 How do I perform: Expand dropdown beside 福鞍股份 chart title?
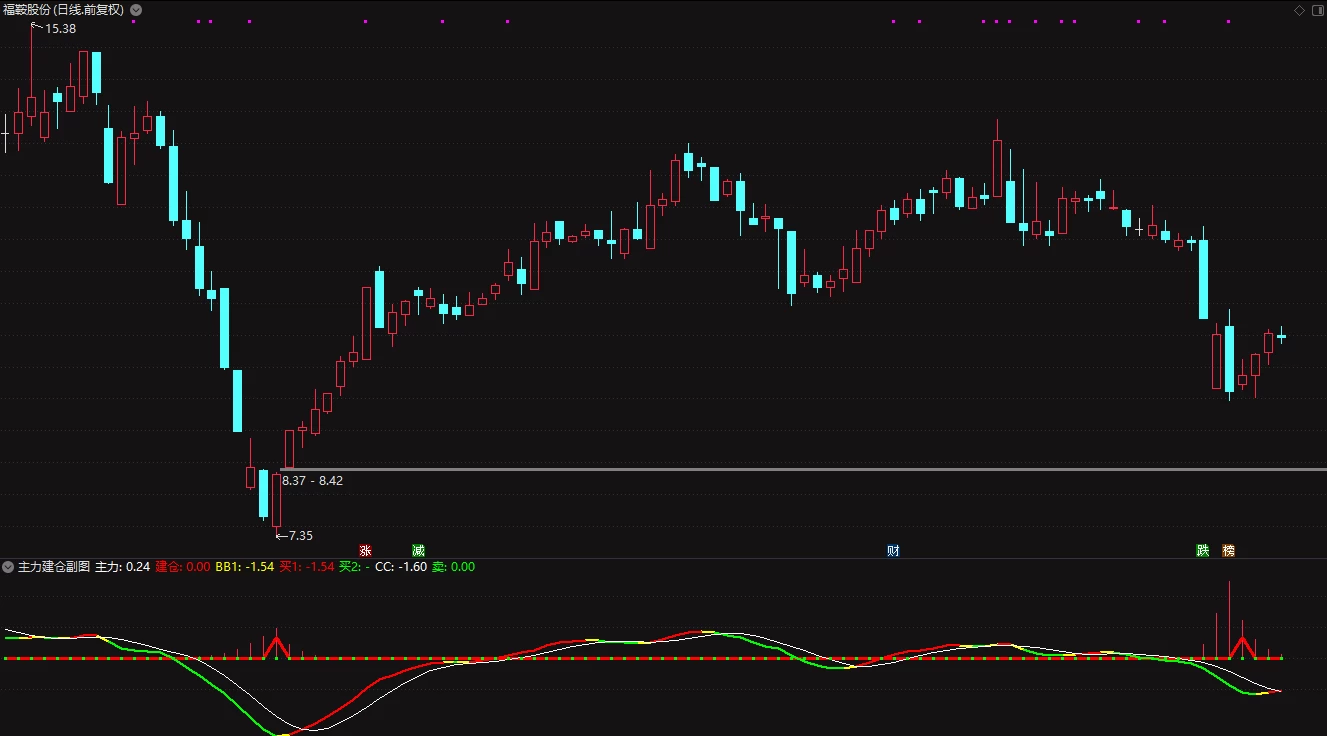pos(136,10)
